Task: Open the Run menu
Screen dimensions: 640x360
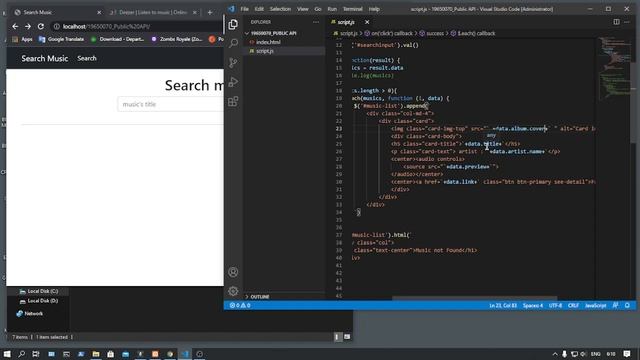Action: tap(332, 9)
